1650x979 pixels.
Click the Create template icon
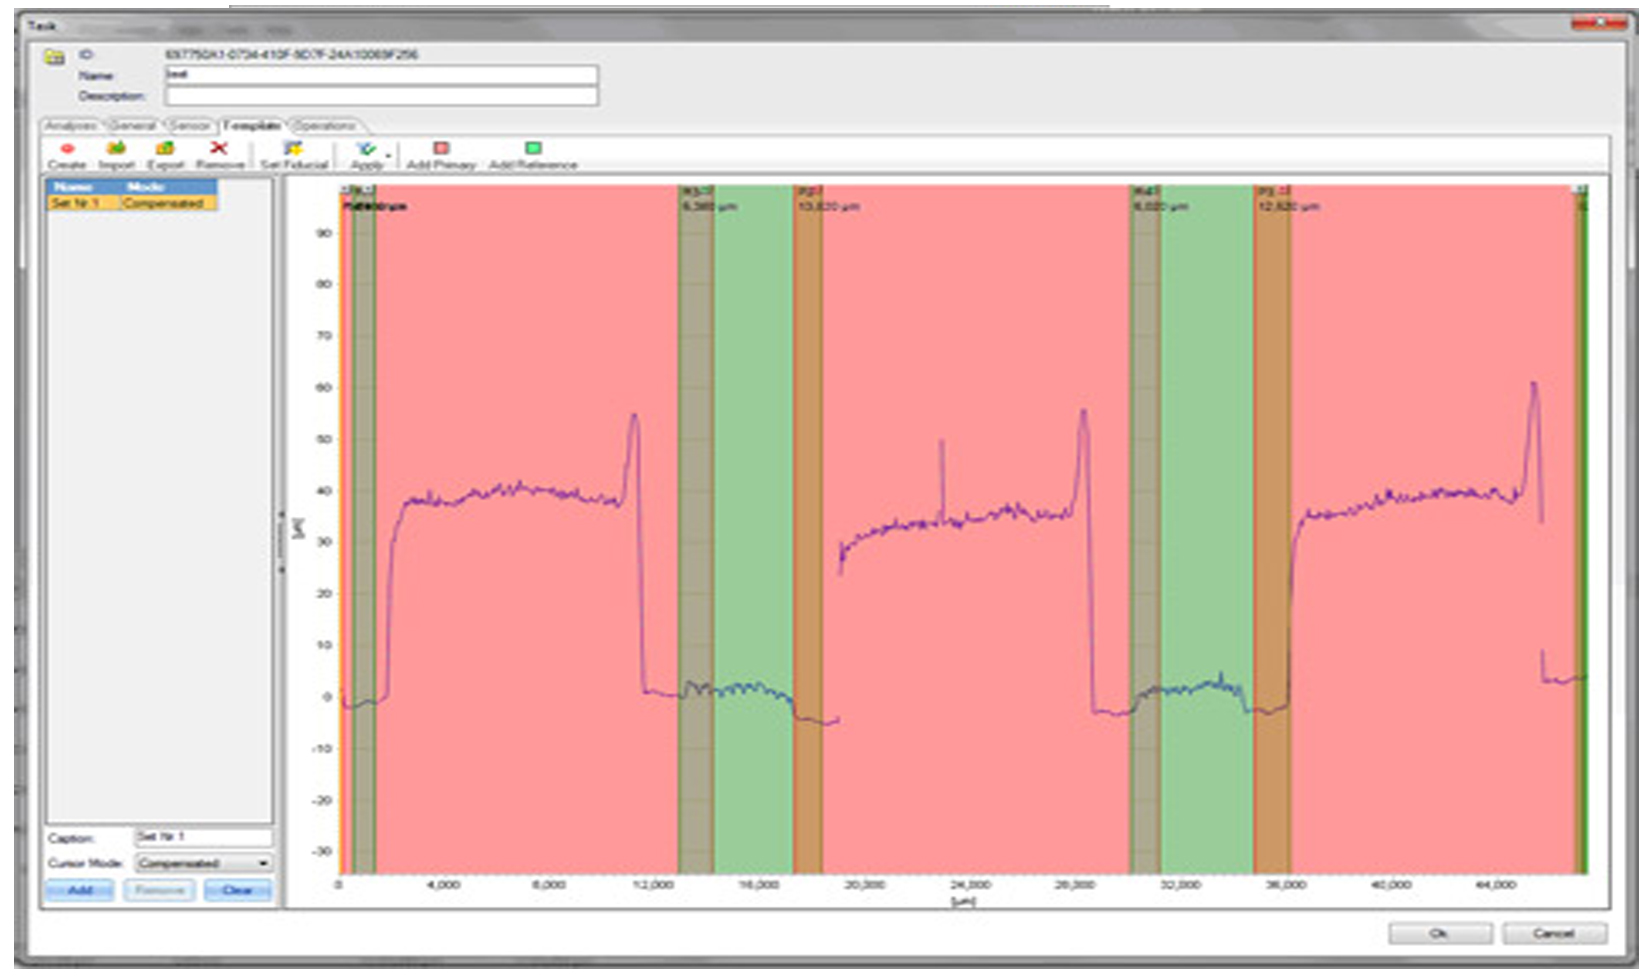(x=67, y=149)
